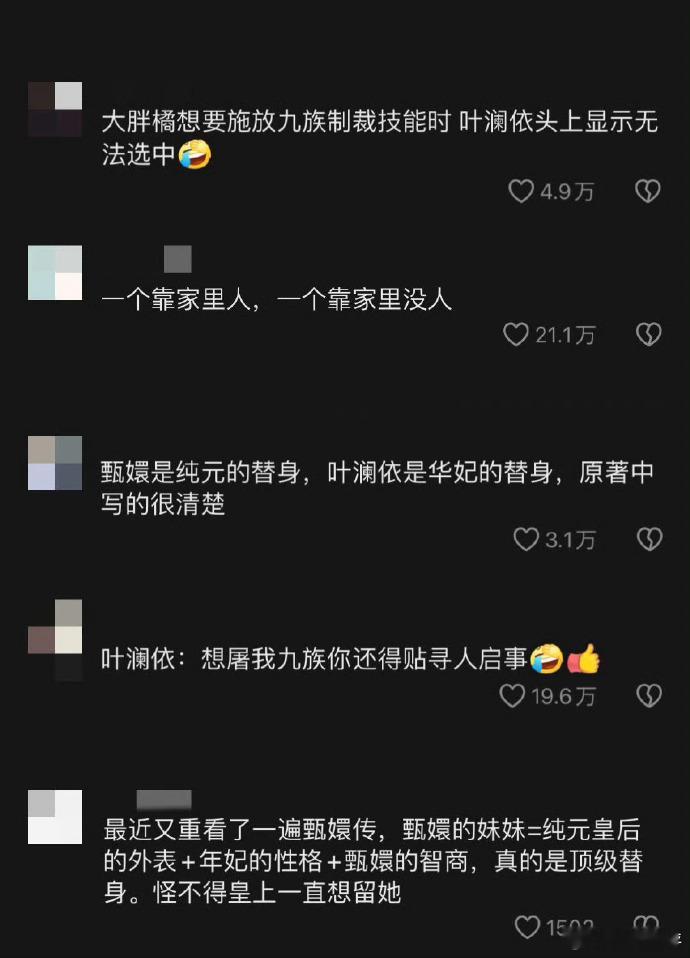Like the last comment about 甄嬛传
Image resolution: width=690 pixels, height=958 pixels.
(527, 927)
